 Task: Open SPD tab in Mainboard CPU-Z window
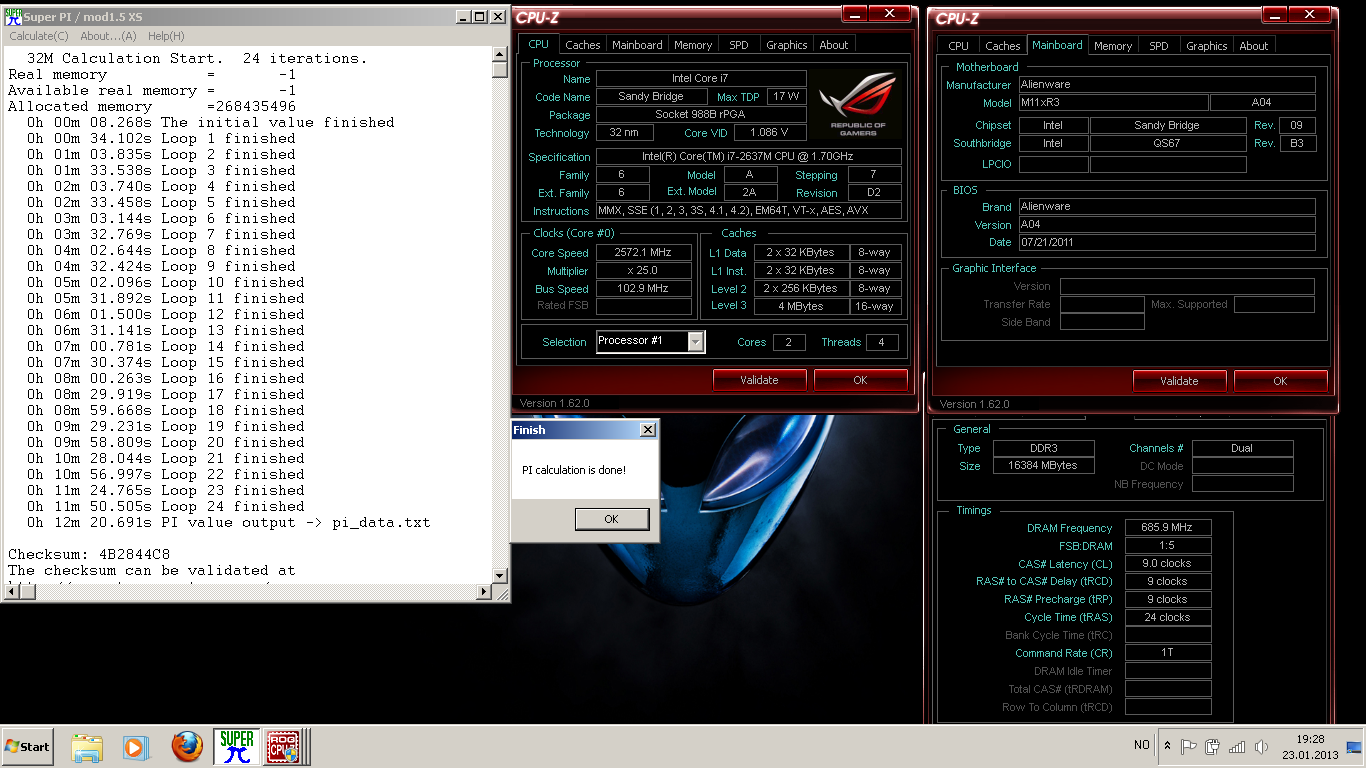point(1158,45)
